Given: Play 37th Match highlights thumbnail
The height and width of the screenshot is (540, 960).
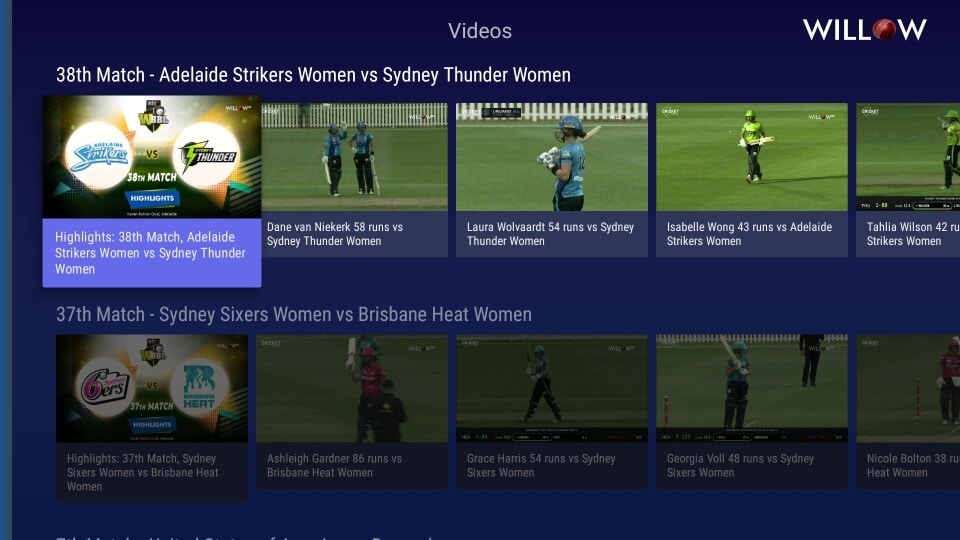Looking at the screenshot, I should click(152, 388).
